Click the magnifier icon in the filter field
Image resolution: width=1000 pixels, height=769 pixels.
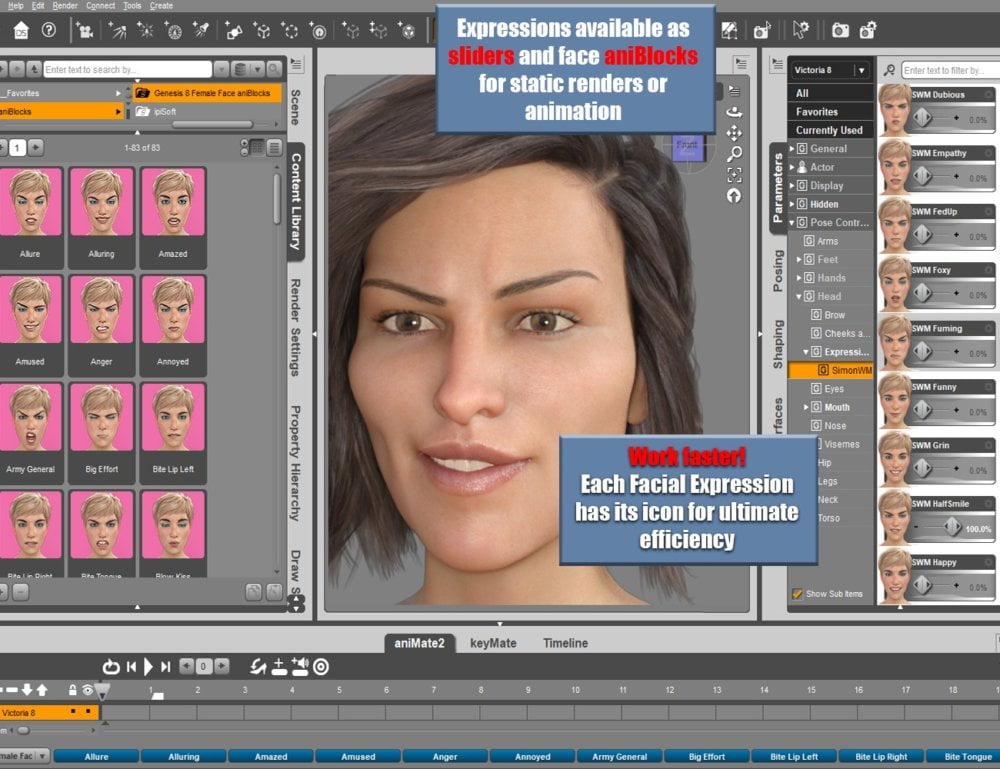(888, 71)
